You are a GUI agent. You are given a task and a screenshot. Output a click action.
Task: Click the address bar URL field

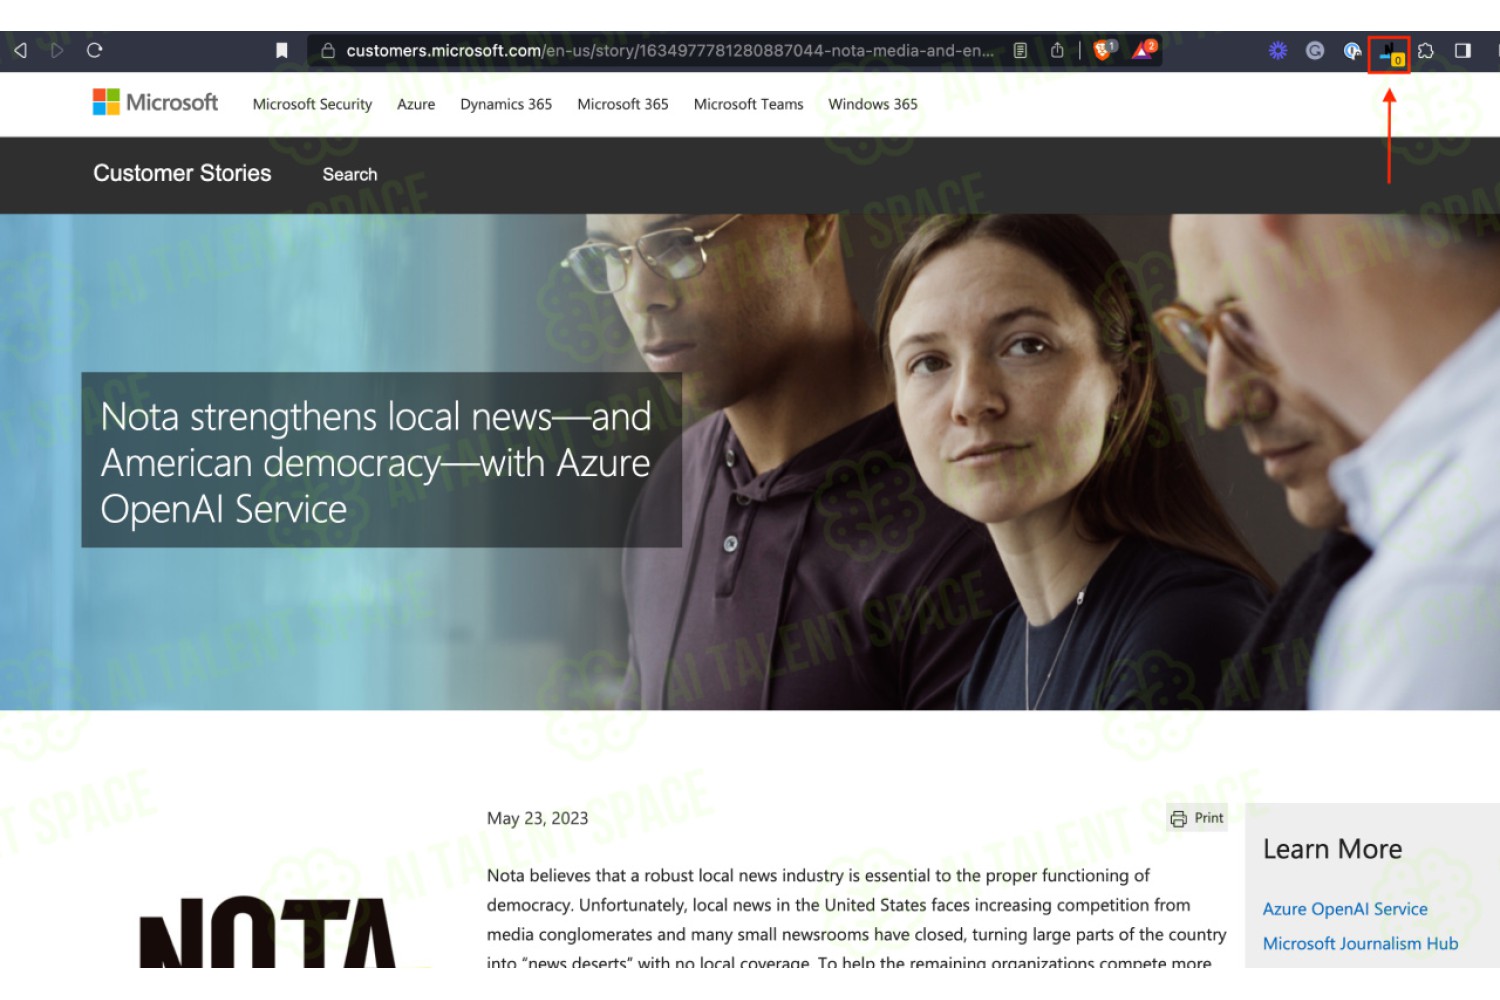[670, 50]
